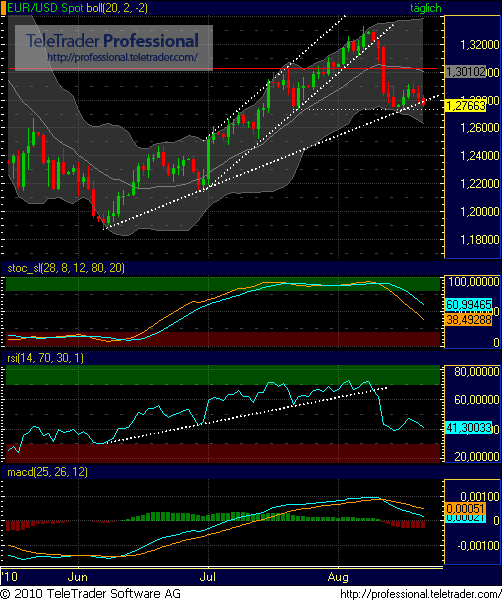Click the 1,26000 price axis label
Screen dimensions: 502x603
pos(480,127)
